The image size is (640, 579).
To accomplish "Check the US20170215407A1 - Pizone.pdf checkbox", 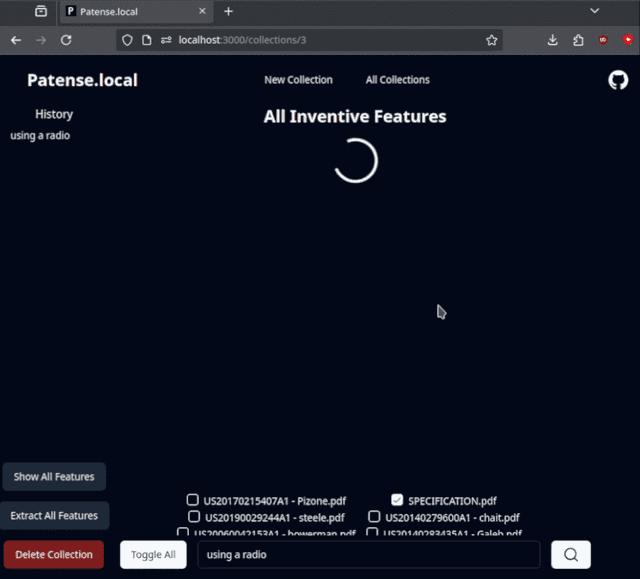I will click(193, 500).
